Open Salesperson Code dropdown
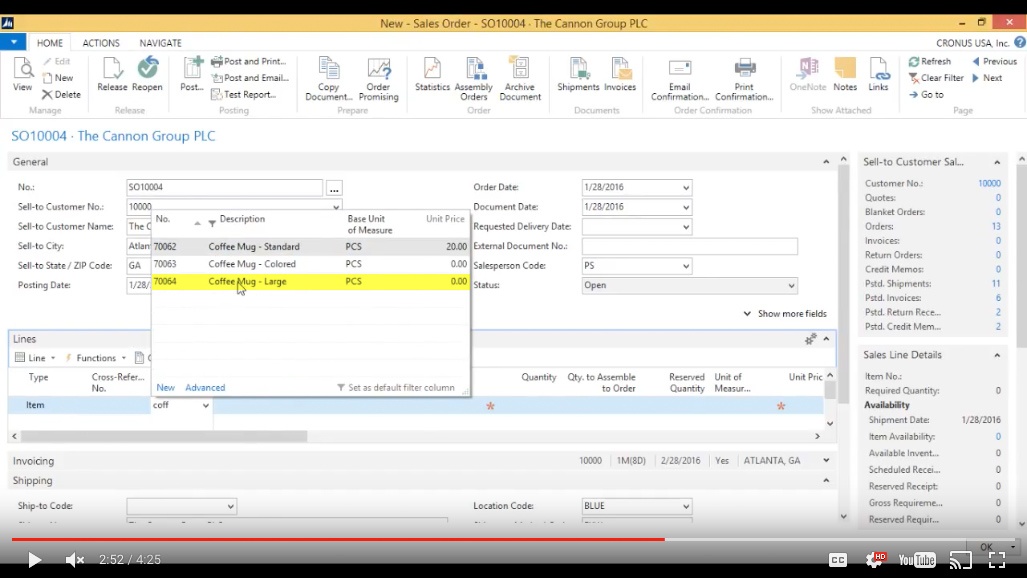Image resolution: width=1027 pixels, height=578 pixels. [686, 266]
